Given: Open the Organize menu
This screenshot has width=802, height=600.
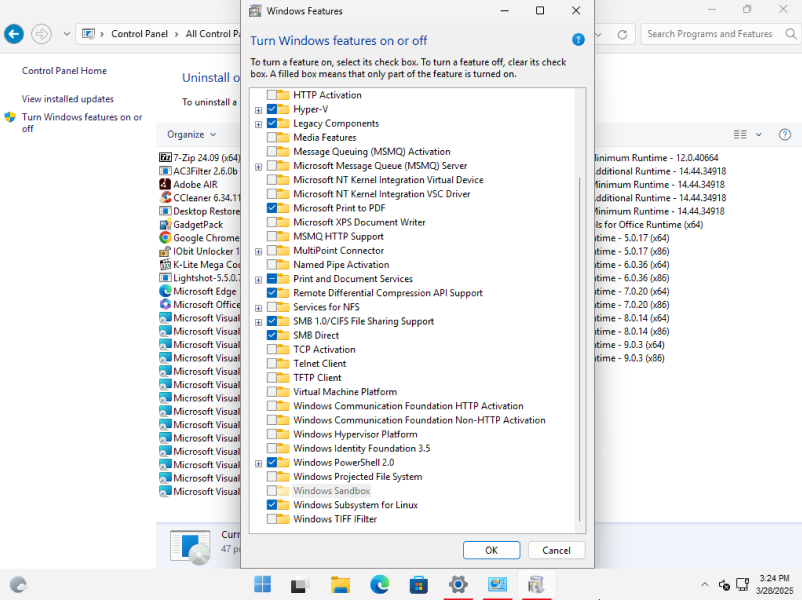Looking at the screenshot, I should tap(191, 135).
